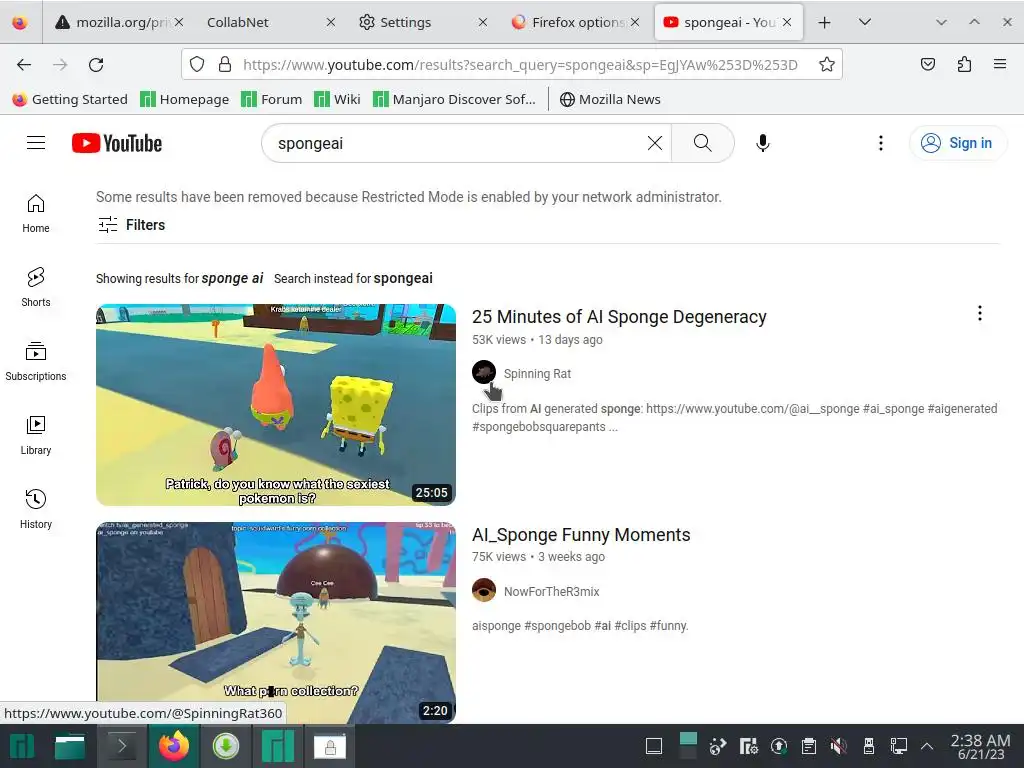Go to Home in the sidebar
Screen dimensions: 1024x768
pos(36,214)
